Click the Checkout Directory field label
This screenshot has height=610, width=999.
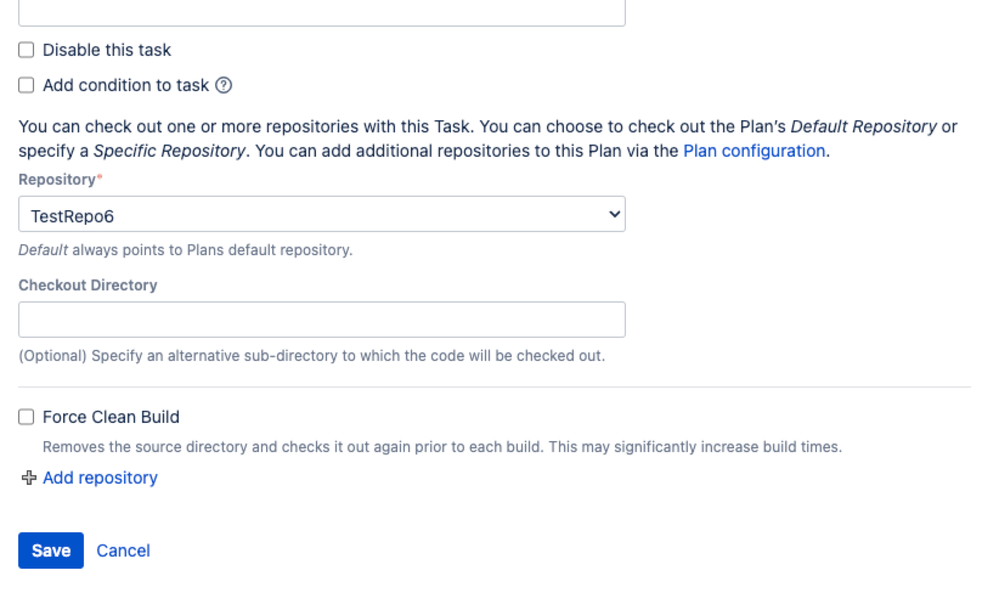tap(88, 285)
